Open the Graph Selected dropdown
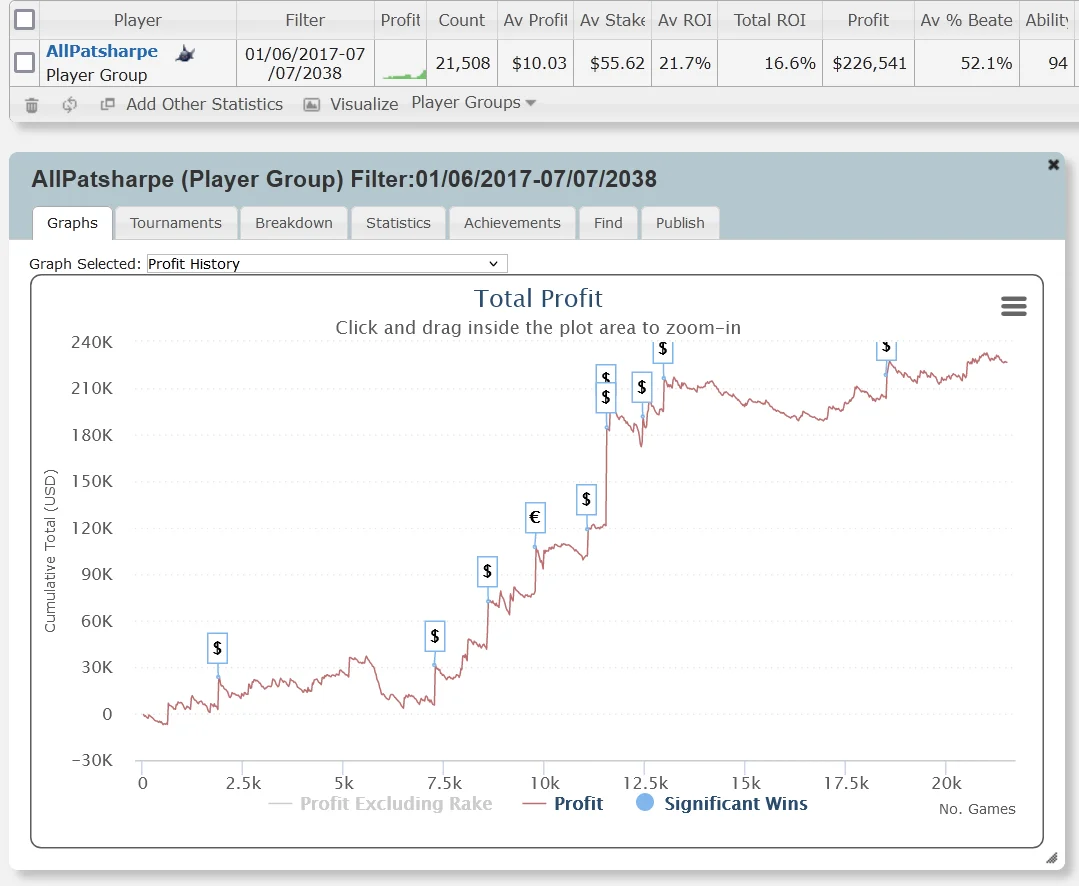The width and height of the screenshot is (1079, 886). point(327,264)
